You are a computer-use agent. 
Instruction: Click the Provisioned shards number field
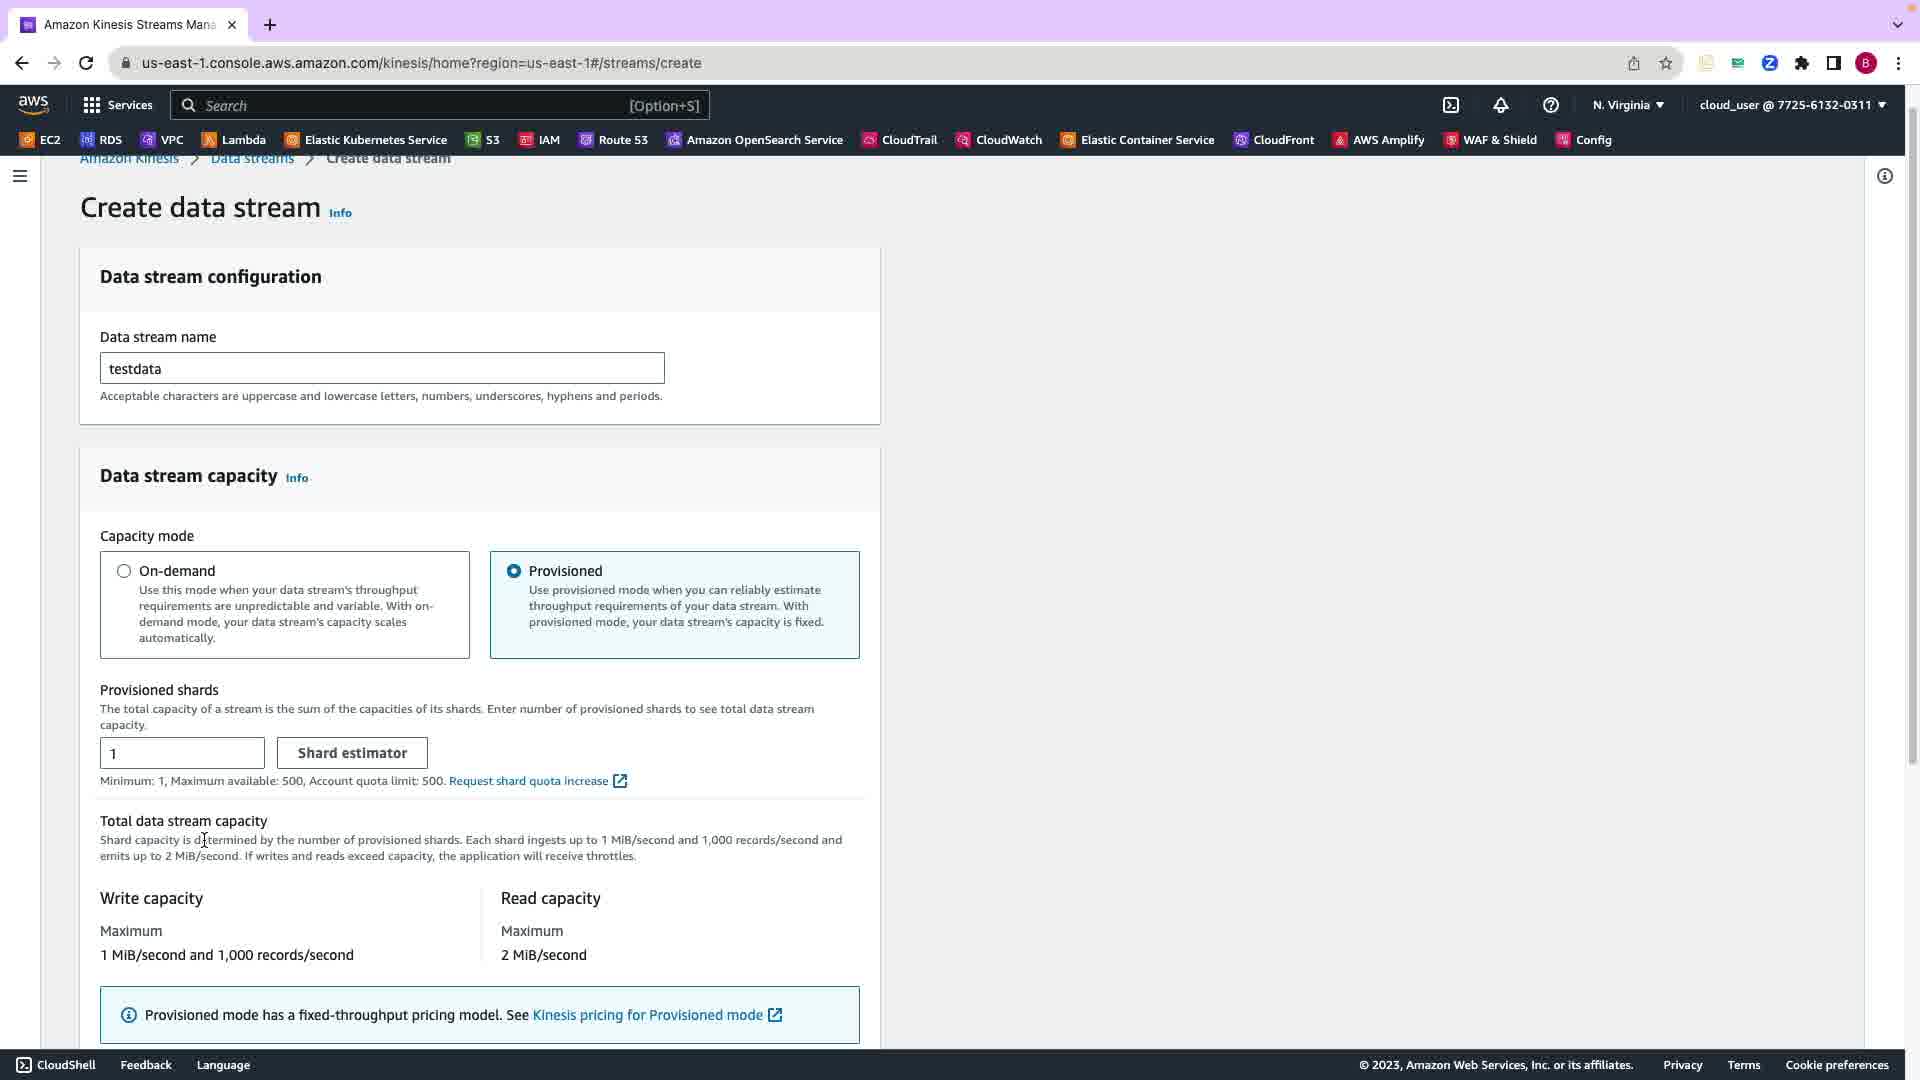[x=182, y=753]
